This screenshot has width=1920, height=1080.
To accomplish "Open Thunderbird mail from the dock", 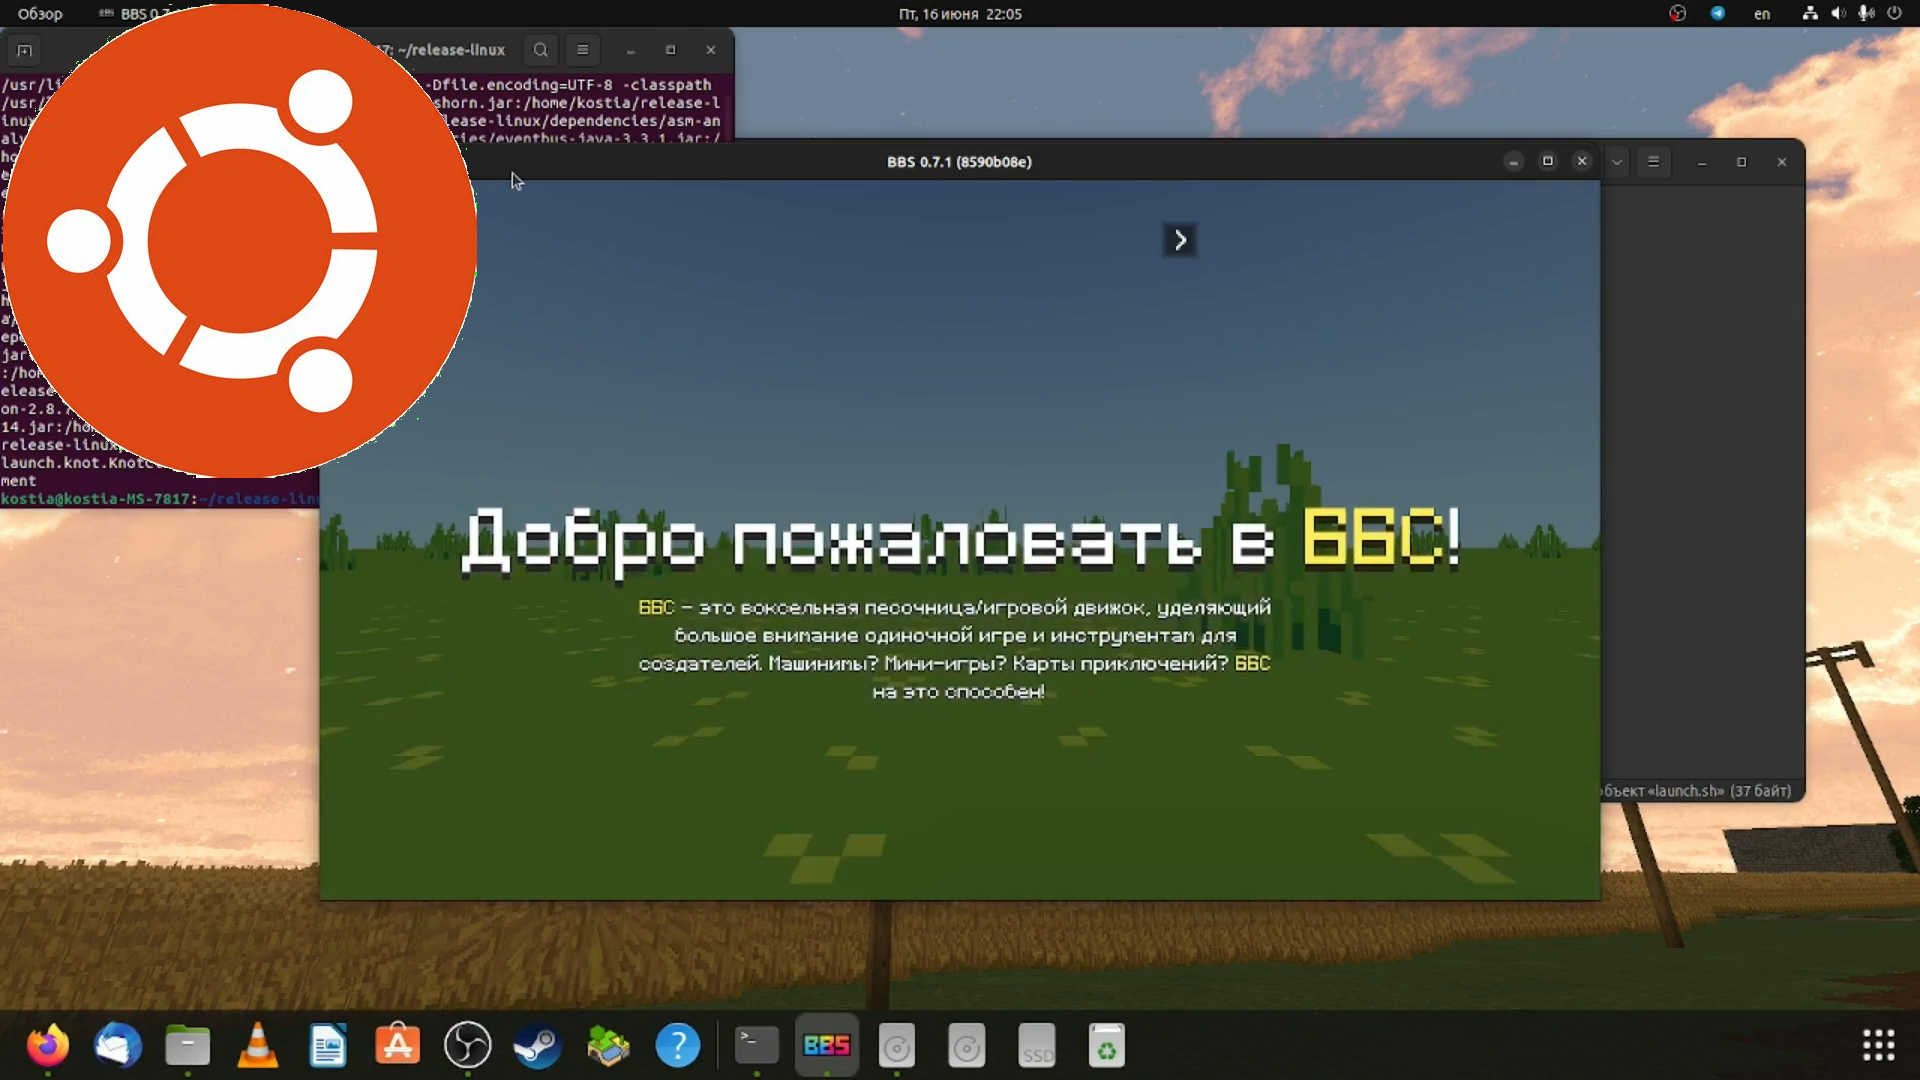I will [119, 1045].
